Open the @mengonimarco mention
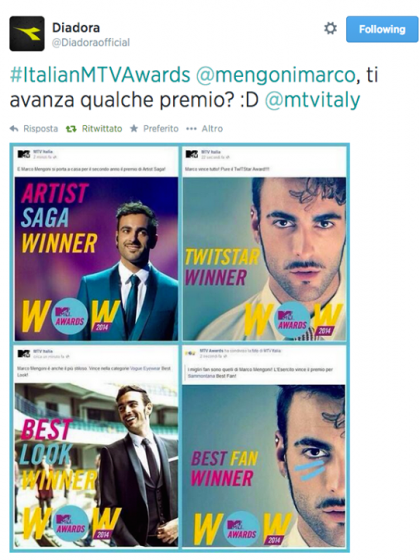This screenshot has width=420, height=560. [275, 75]
